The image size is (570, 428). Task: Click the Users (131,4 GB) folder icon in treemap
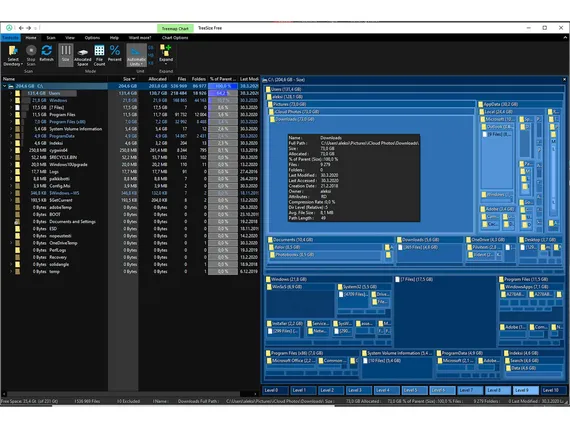(x=268, y=89)
